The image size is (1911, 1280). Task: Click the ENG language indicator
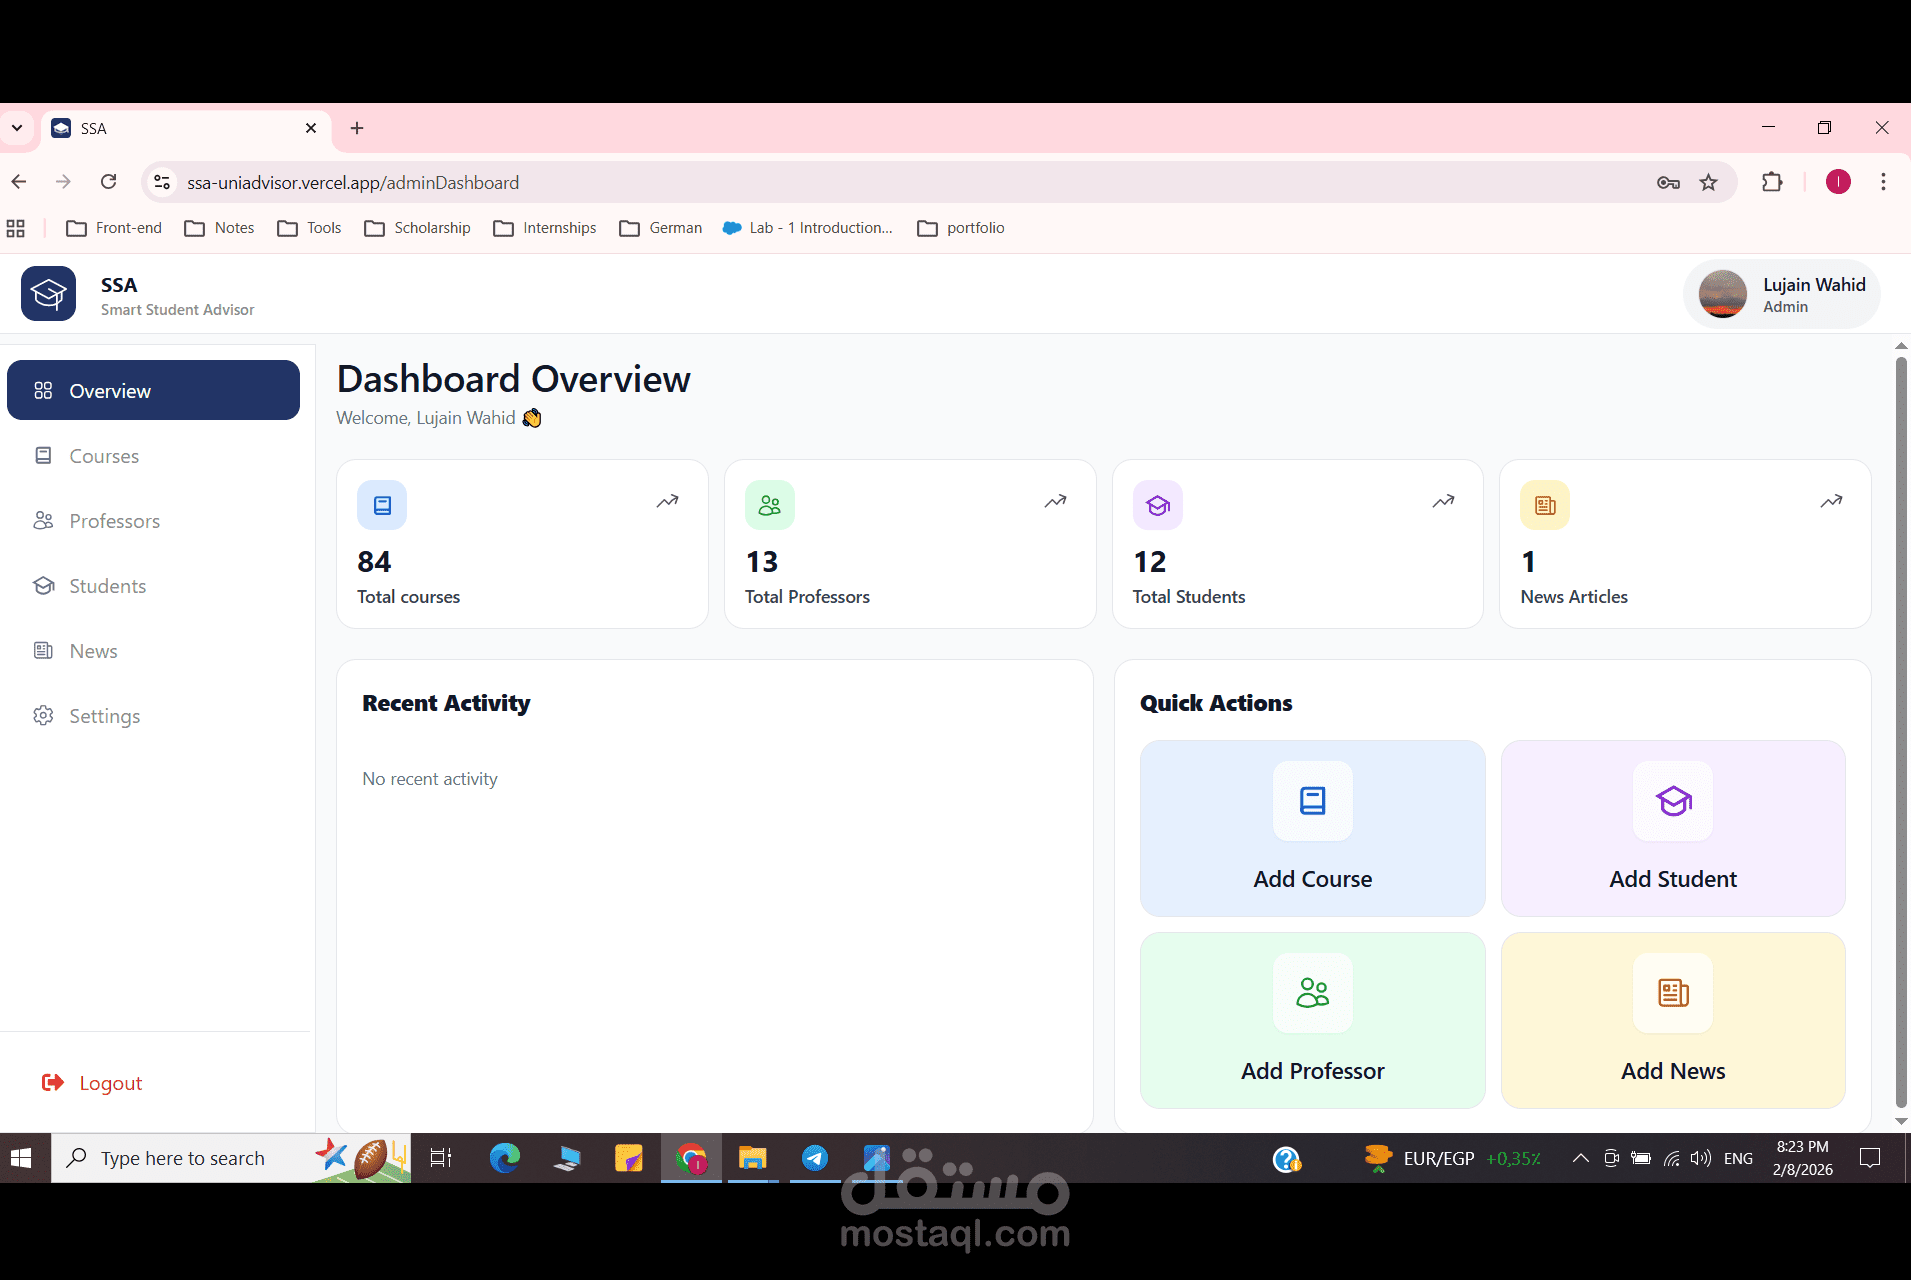1738,1158
